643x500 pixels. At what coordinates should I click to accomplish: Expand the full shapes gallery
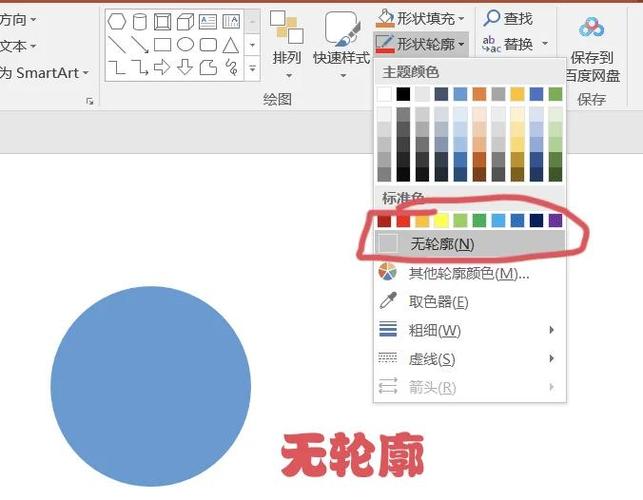[x=253, y=68]
